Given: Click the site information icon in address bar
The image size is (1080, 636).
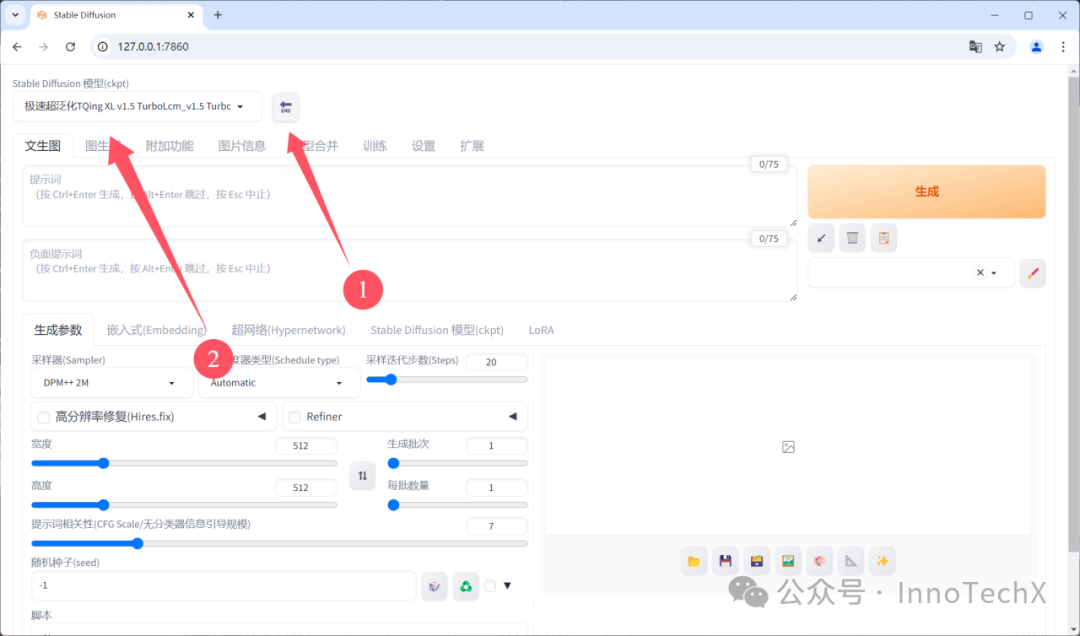Looking at the screenshot, I should pyautogui.click(x=103, y=47).
